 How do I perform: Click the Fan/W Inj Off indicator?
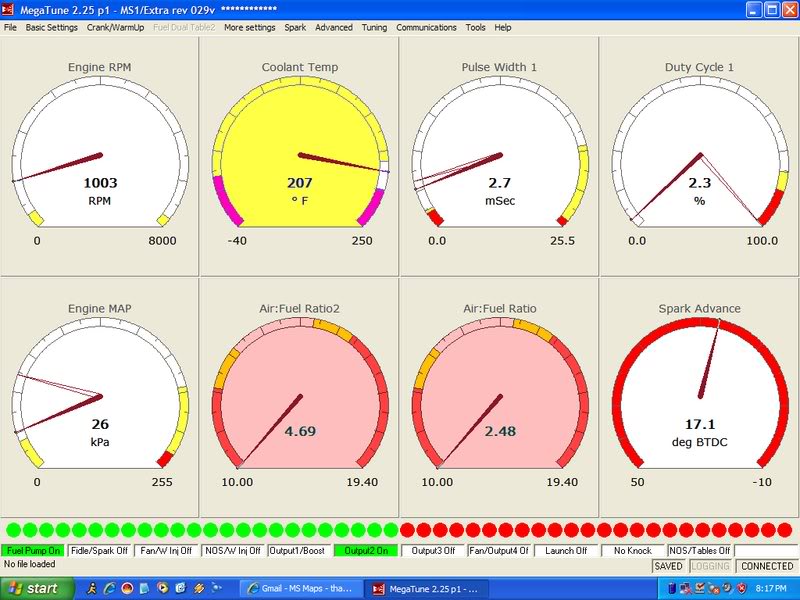pyautogui.click(x=166, y=551)
